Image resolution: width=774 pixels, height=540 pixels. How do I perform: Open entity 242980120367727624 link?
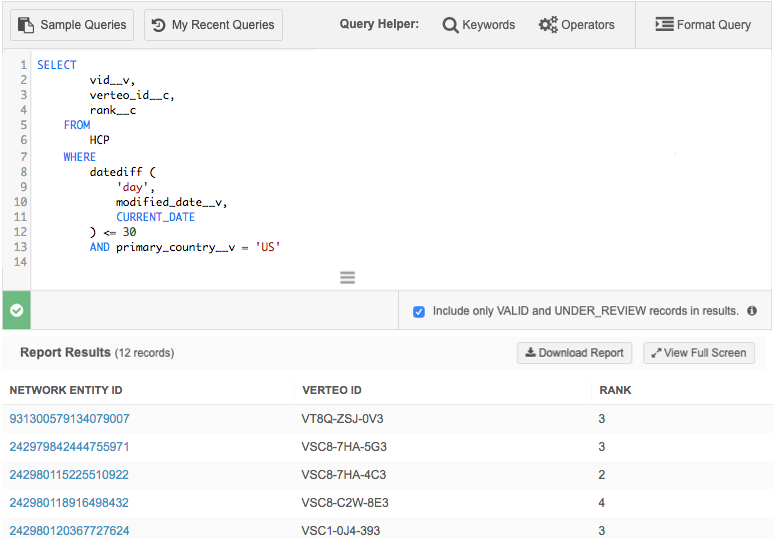click(69, 530)
